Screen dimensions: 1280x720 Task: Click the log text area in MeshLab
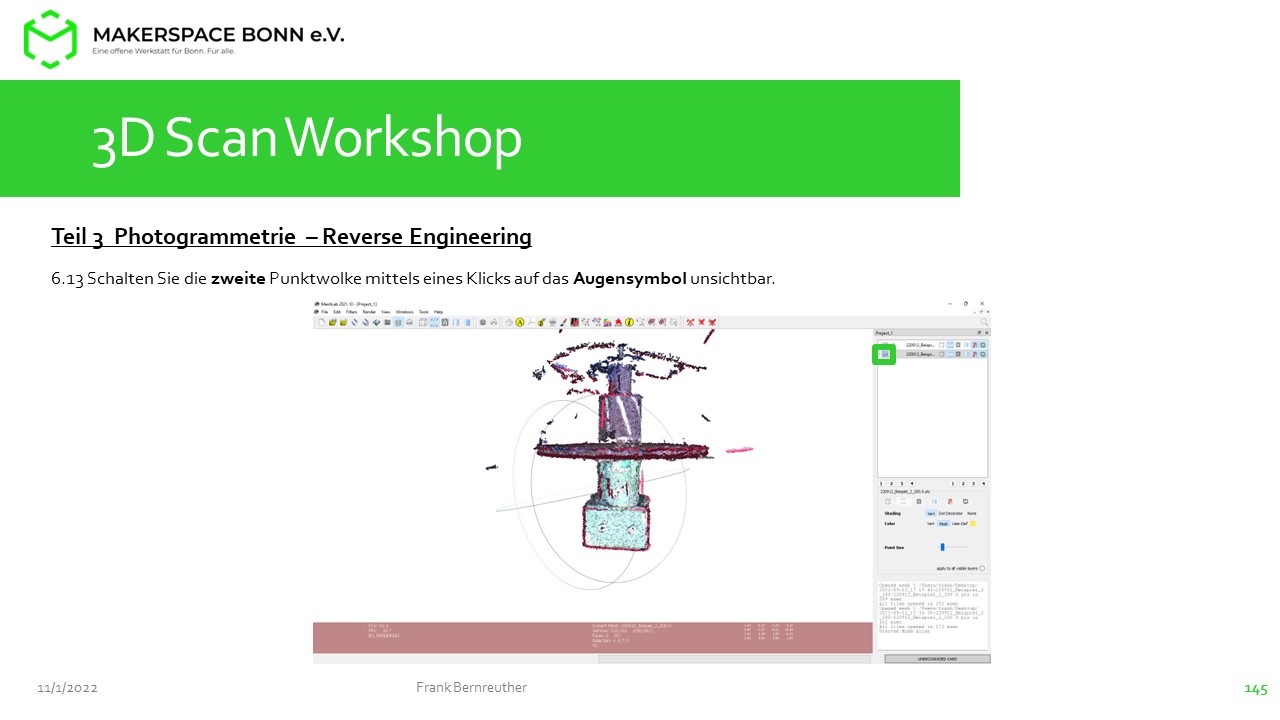[932, 615]
